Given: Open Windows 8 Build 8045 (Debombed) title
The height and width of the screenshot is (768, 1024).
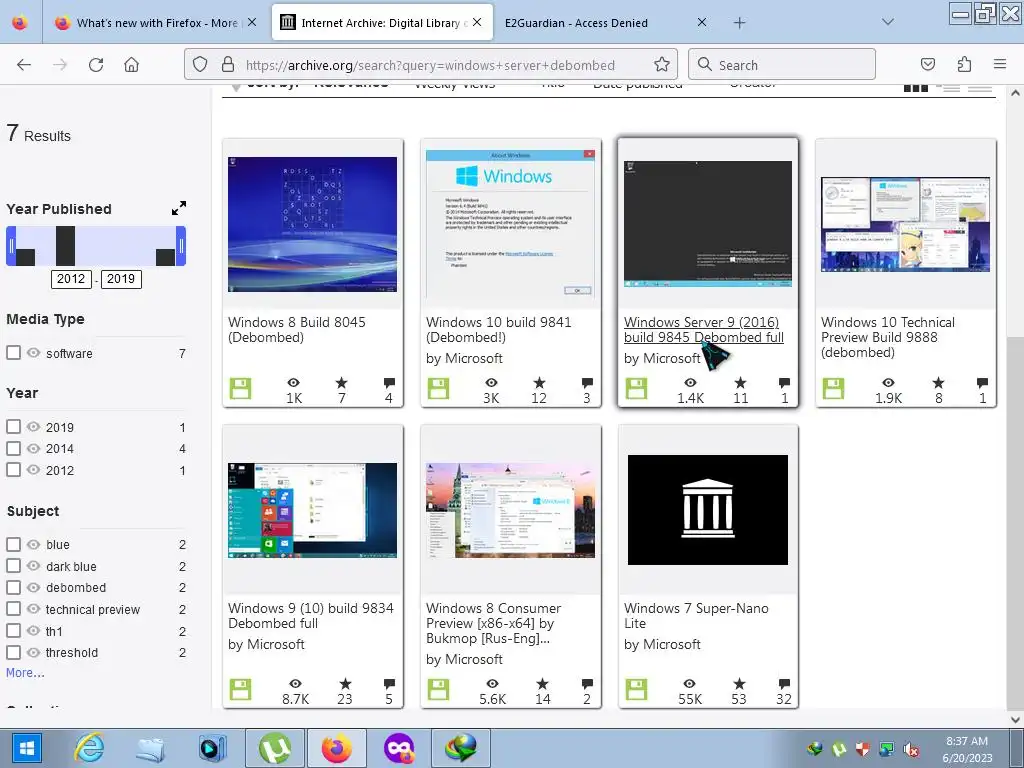Looking at the screenshot, I should tap(296, 330).
